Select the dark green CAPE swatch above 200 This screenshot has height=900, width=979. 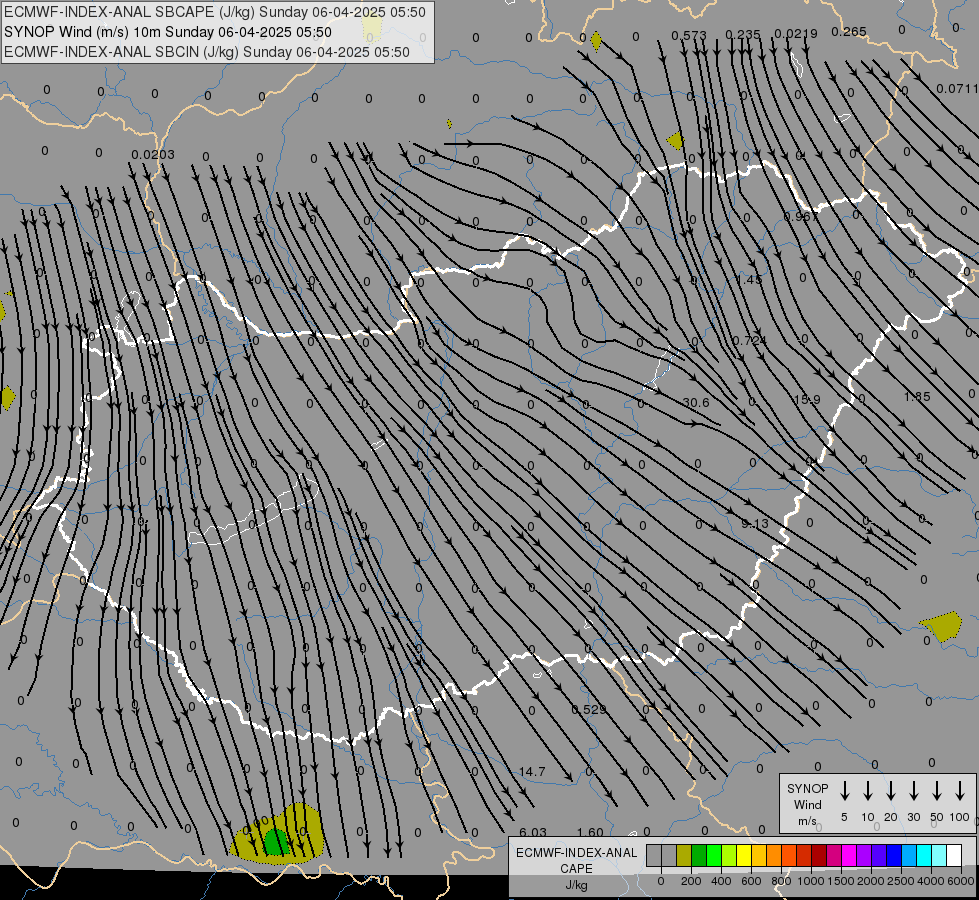pyautogui.click(x=699, y=856)
